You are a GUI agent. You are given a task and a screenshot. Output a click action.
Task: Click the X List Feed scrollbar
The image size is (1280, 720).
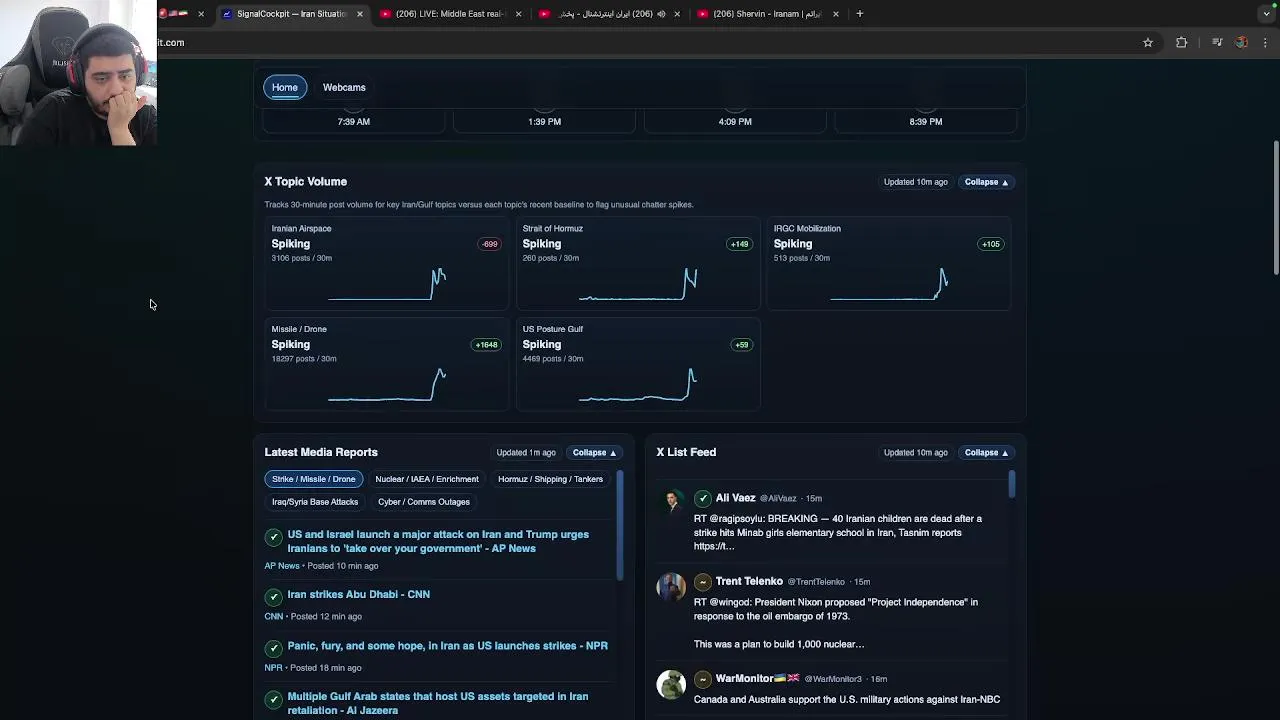pyautogui.click(x=1012, y=484)
